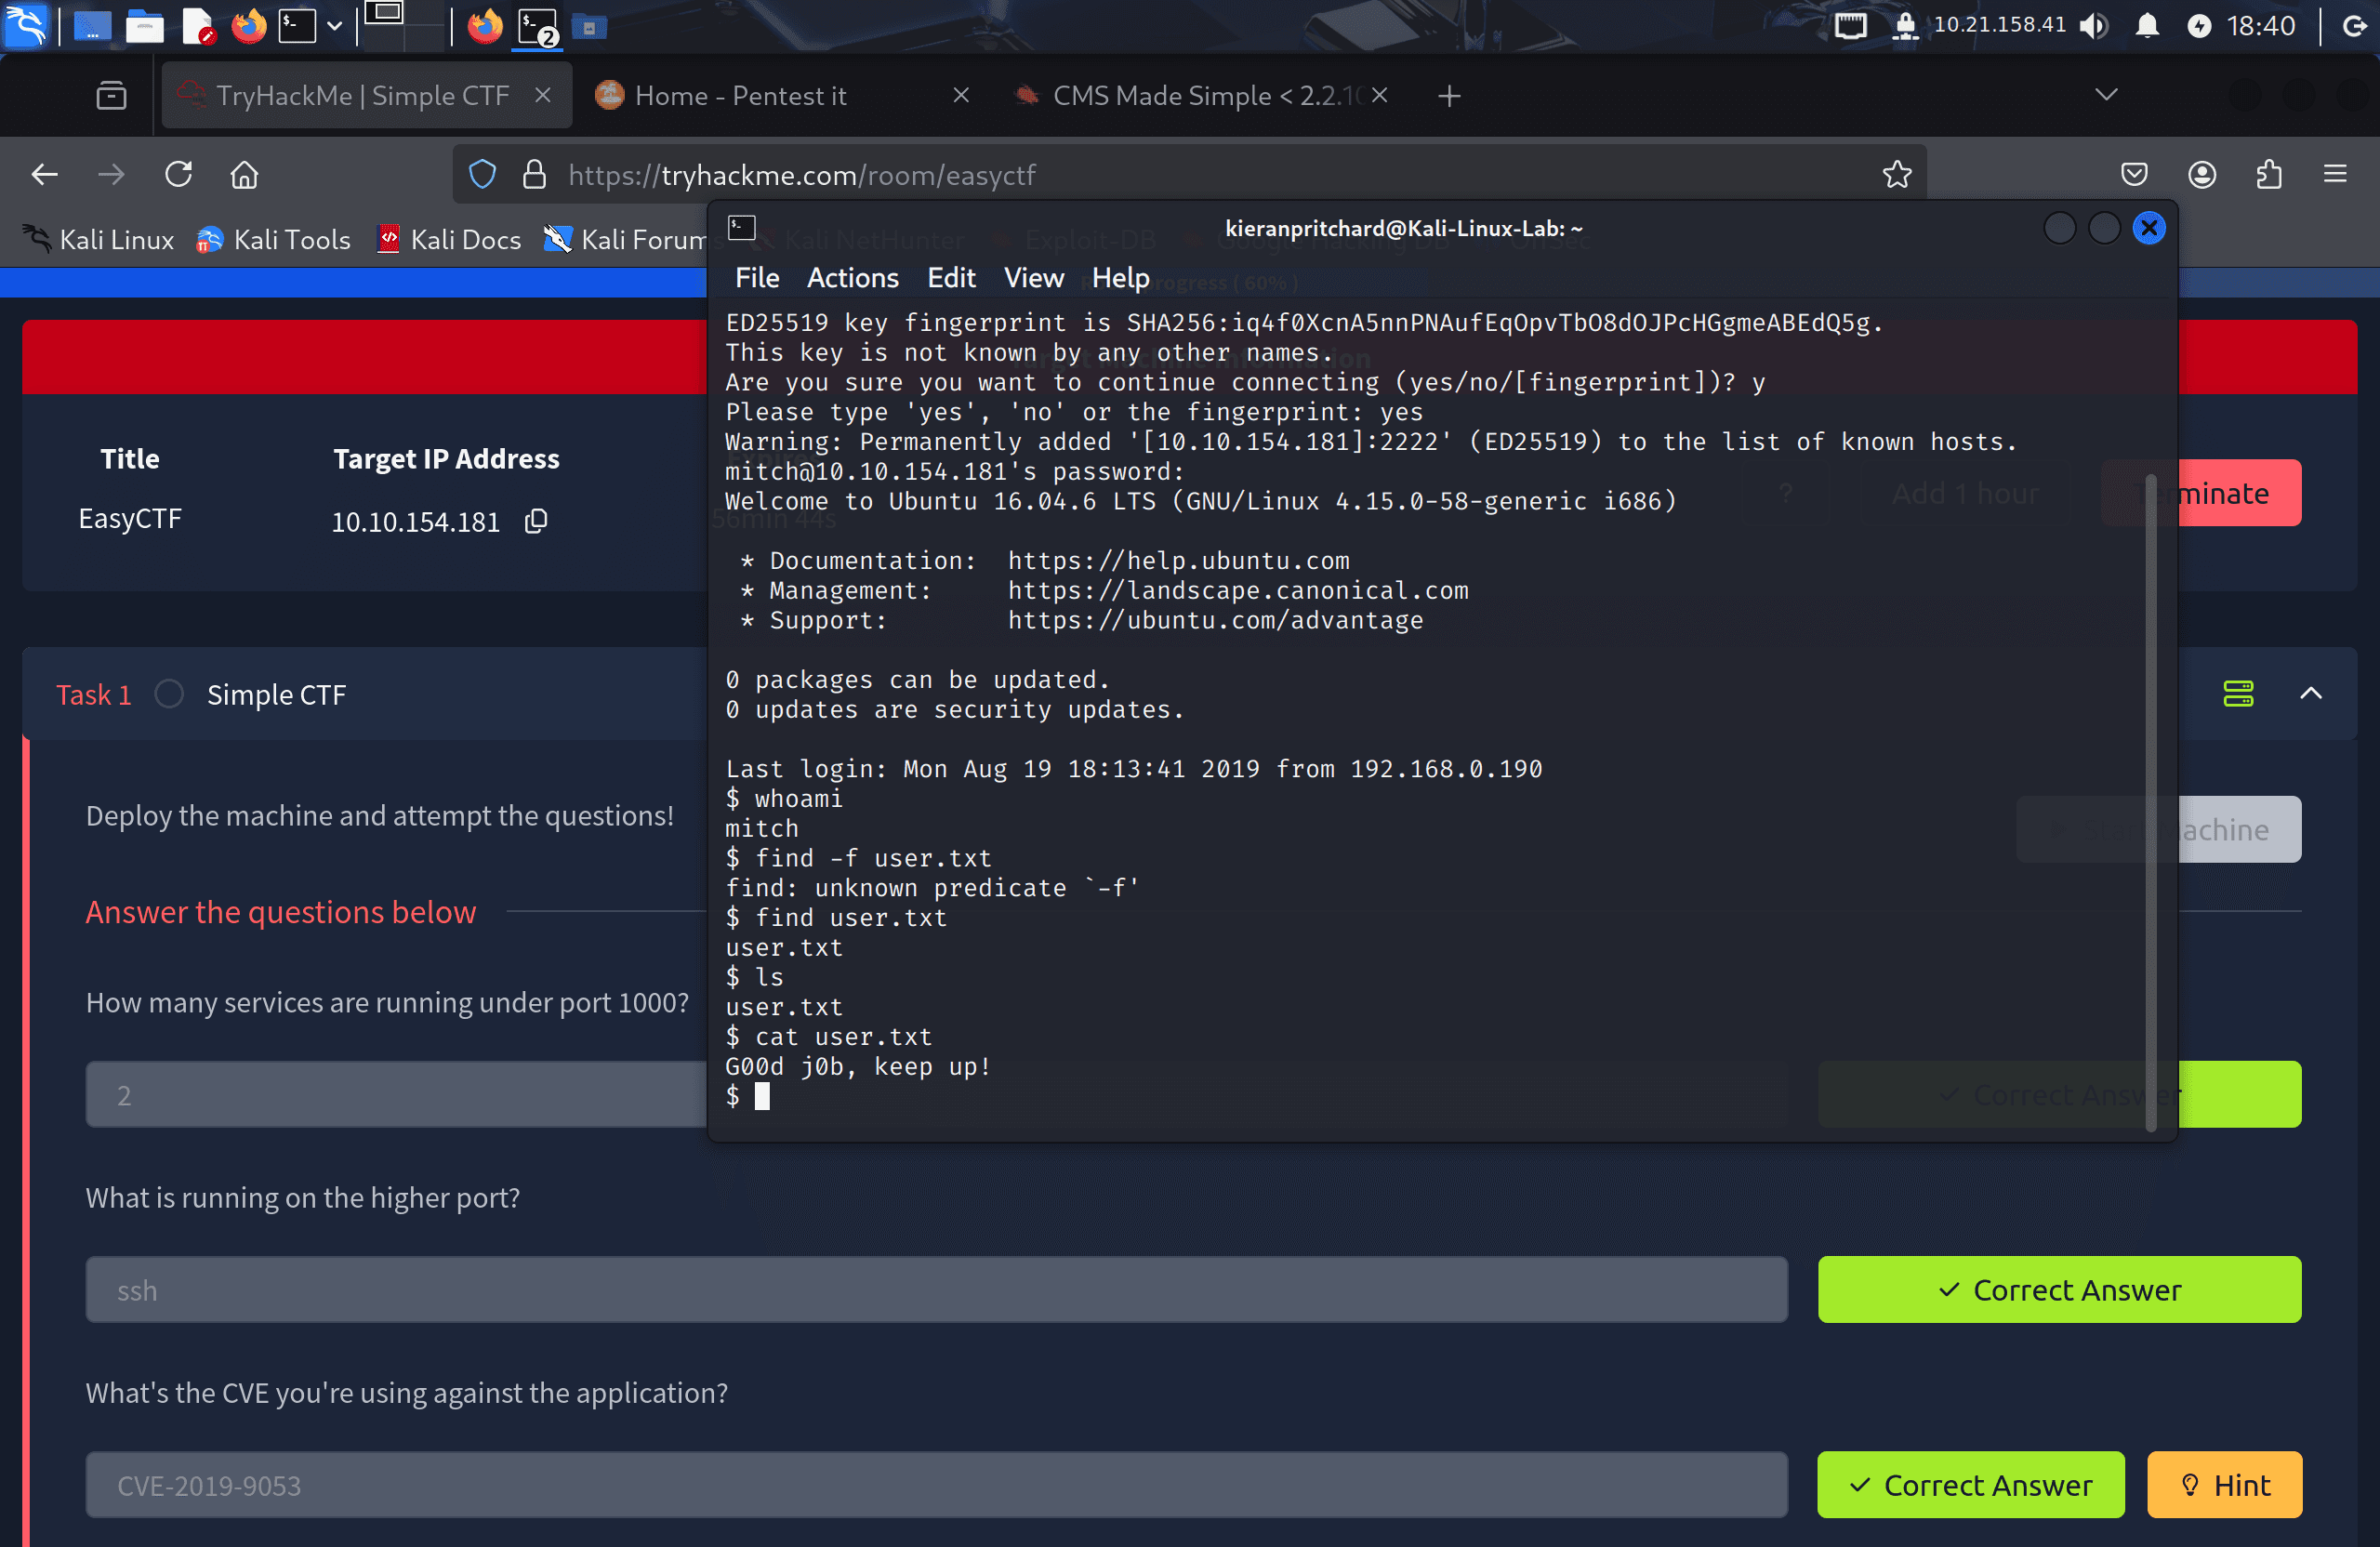The image size is (2380, 1547).
Task: Click Correct Answer button for ssh question
Action: pyautogui.click(x=2059, y=1289)
